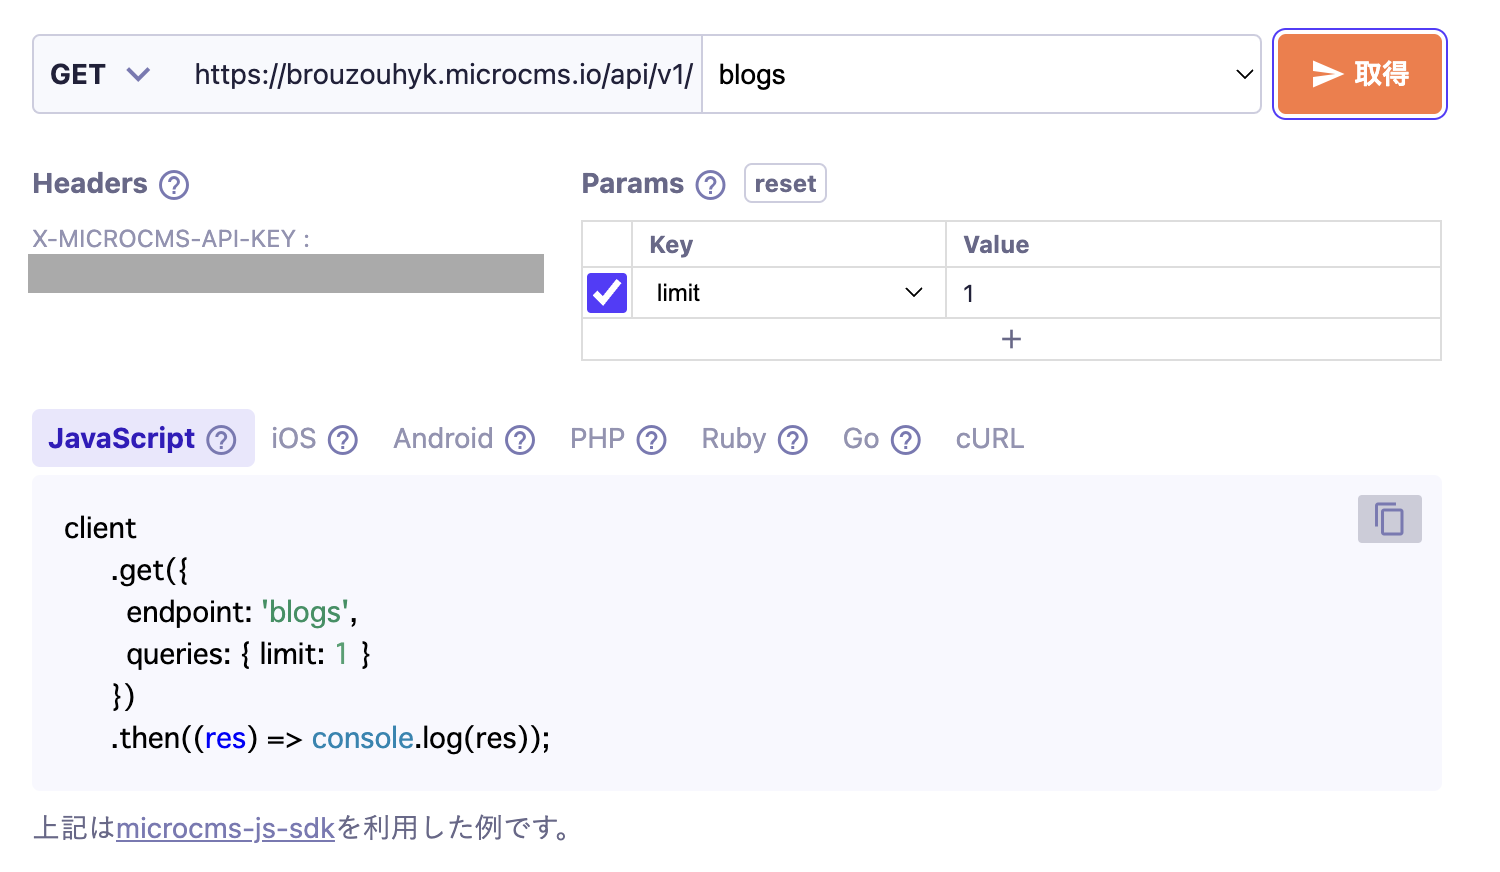Open the Headers help tooltip
This screenshot has width=1500, height=872.
pyautogui.click(x=172, y=184)
